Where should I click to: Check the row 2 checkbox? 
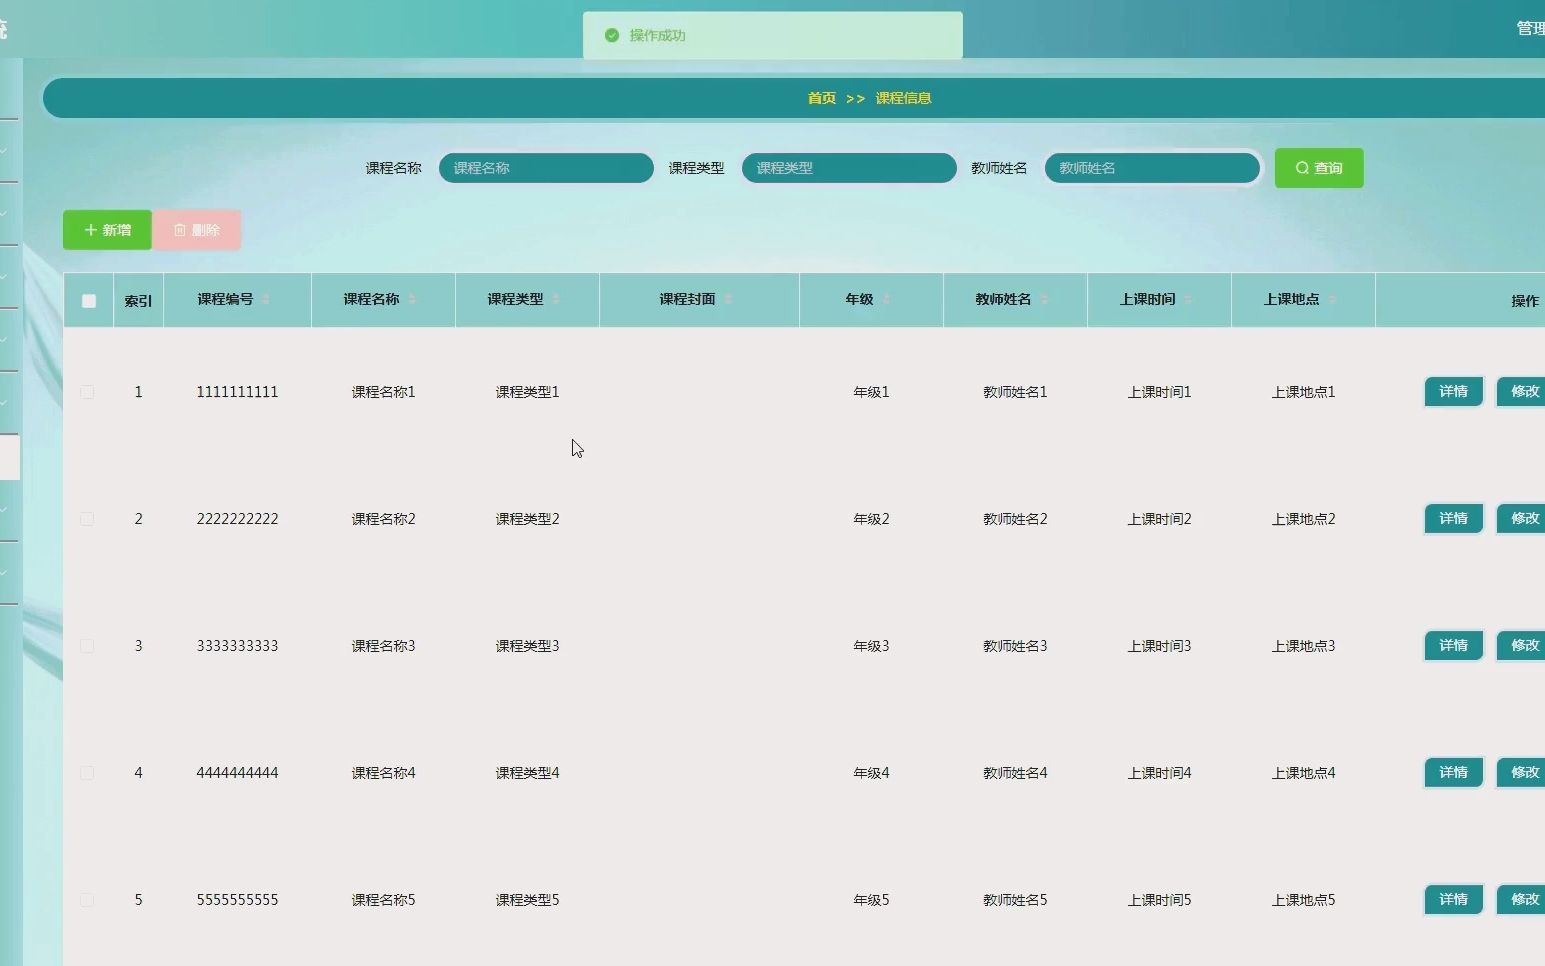[x=87, y=519]
